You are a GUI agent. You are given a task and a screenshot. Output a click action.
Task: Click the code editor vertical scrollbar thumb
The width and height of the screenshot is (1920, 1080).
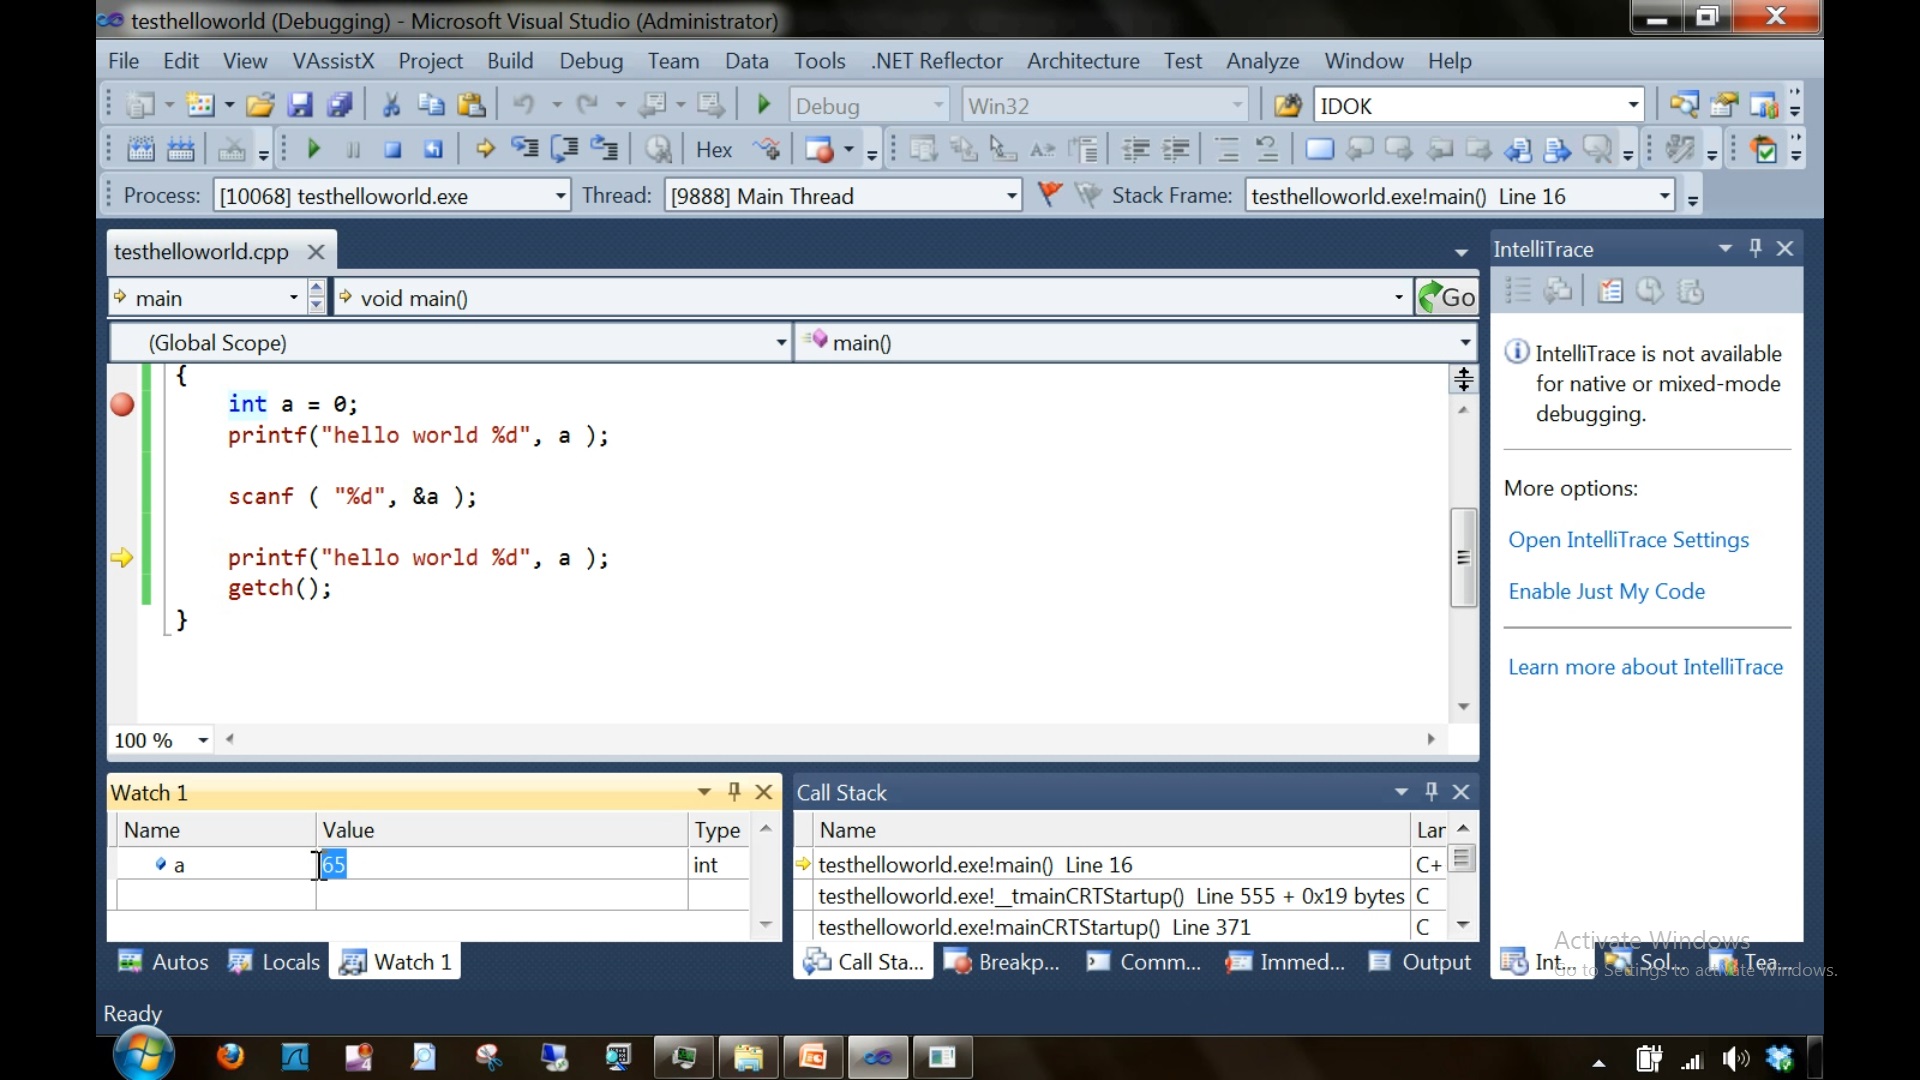(1464, 557)
